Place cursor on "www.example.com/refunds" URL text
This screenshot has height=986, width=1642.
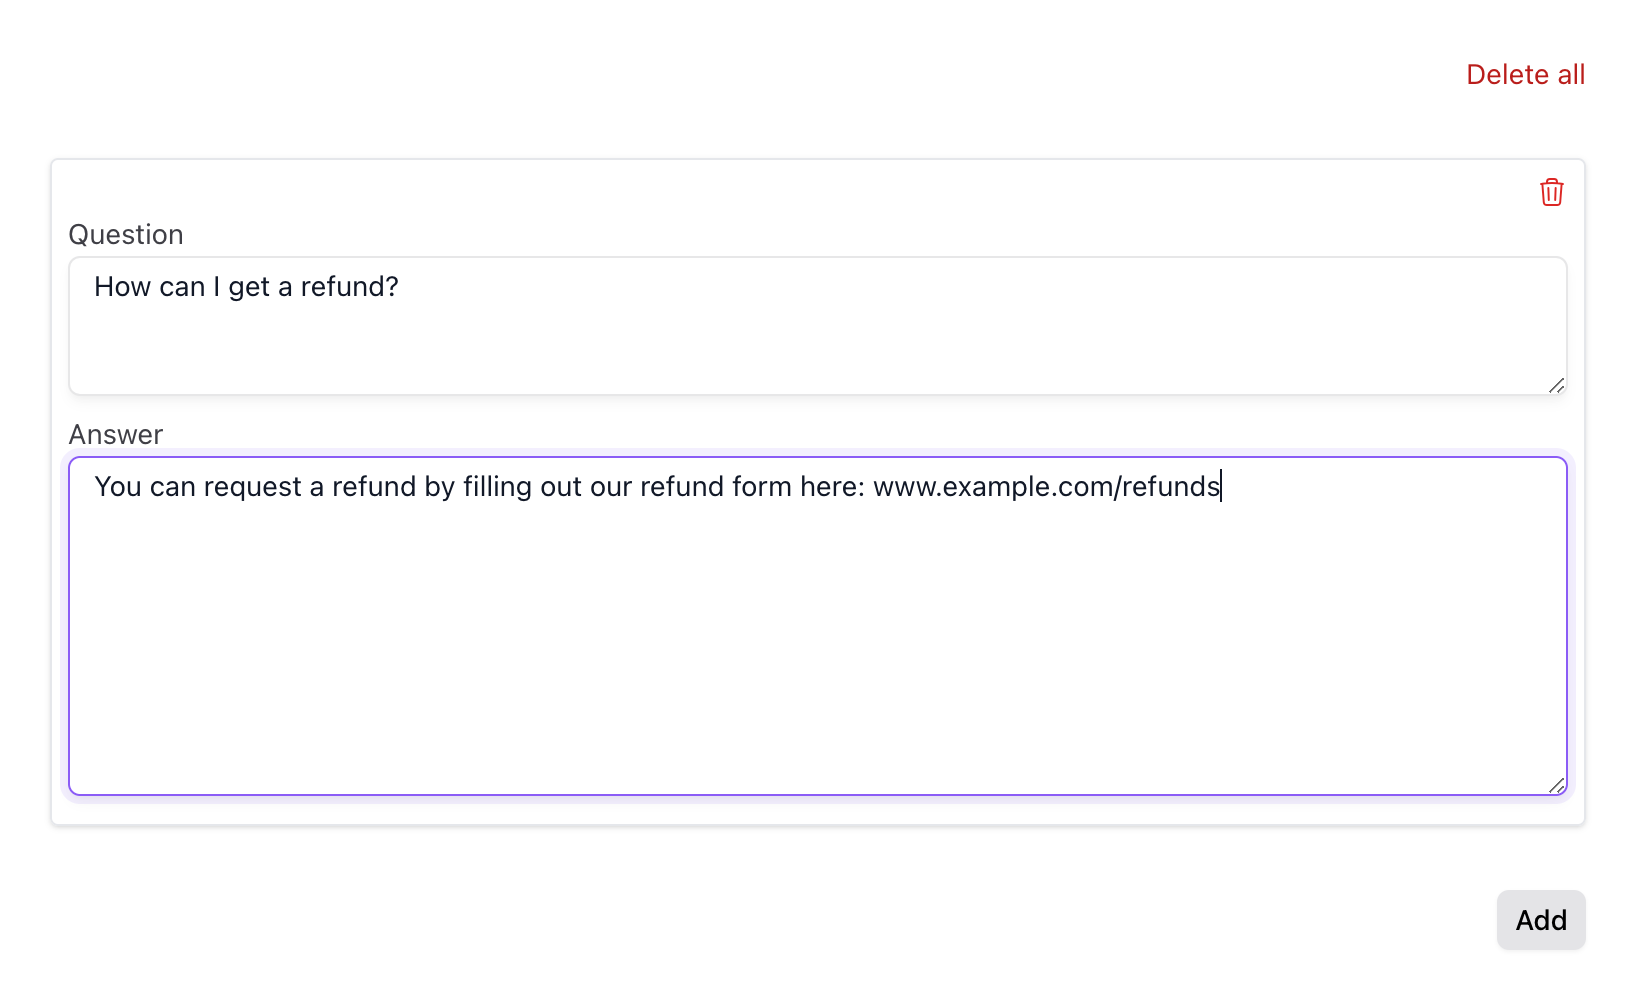pos(1046,487)
